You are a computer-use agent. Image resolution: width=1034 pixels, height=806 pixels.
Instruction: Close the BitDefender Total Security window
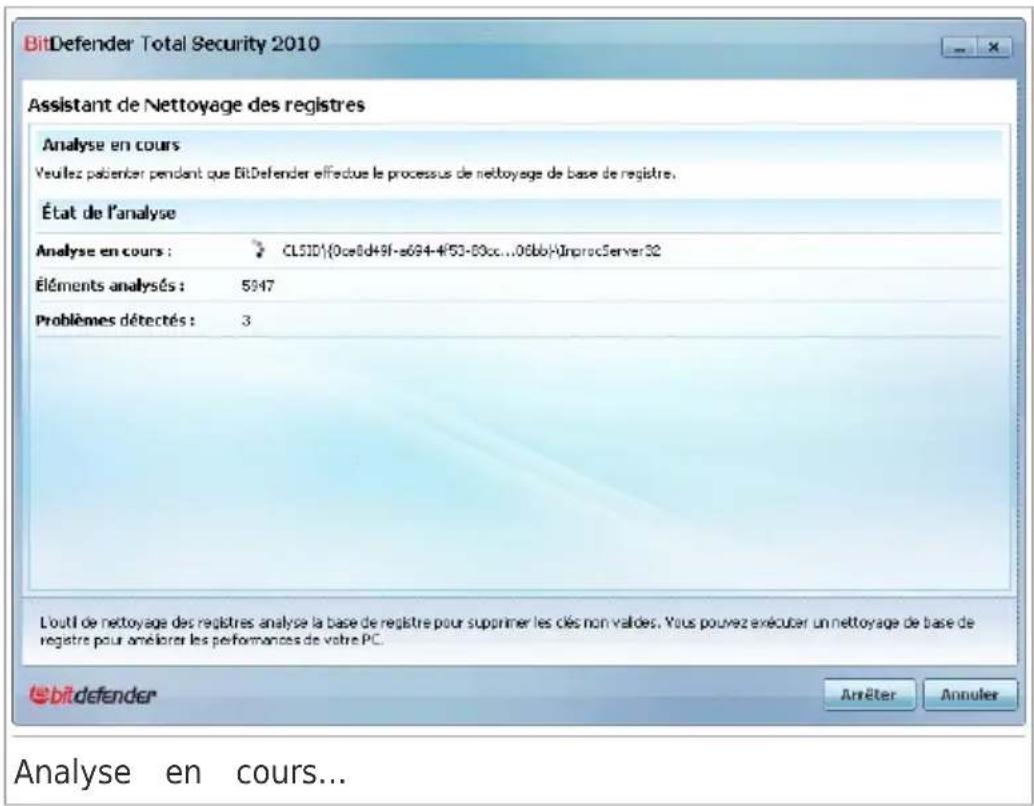(x=994, y=47)
